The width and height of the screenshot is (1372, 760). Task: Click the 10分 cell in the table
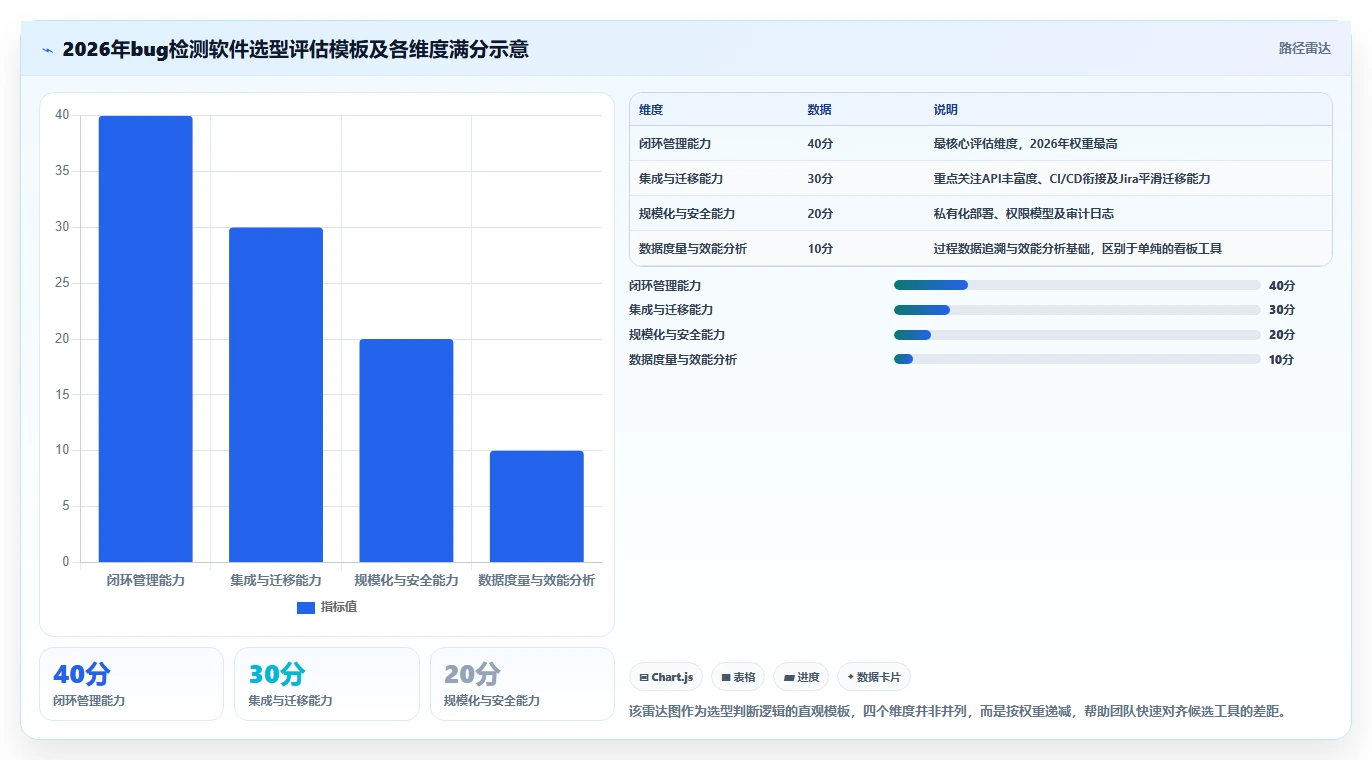click(820, 249)
